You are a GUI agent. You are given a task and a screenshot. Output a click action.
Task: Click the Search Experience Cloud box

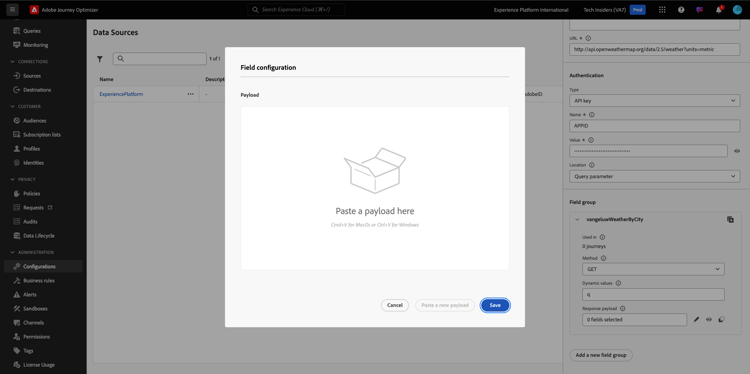(x=297, y=10)
